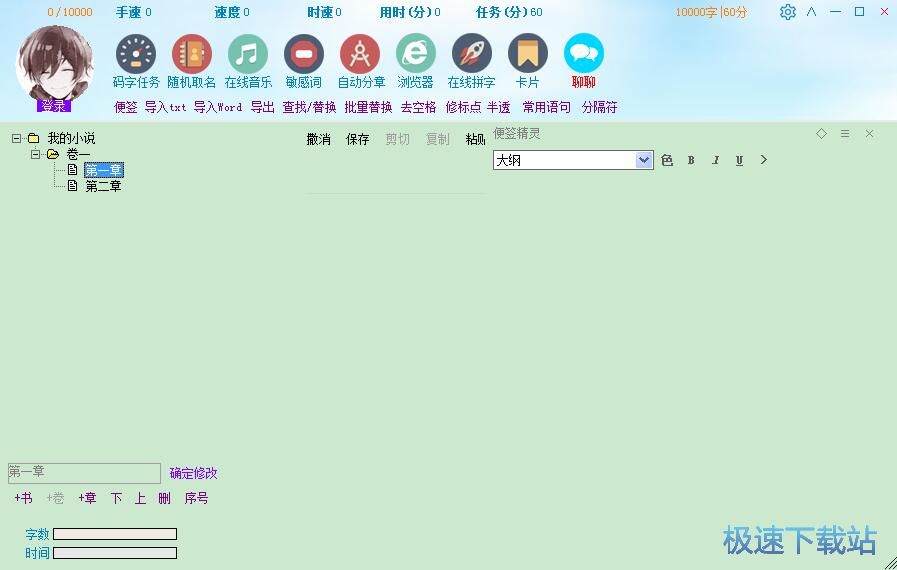Click the 敏感词 red minus icon

coord(304,54)
